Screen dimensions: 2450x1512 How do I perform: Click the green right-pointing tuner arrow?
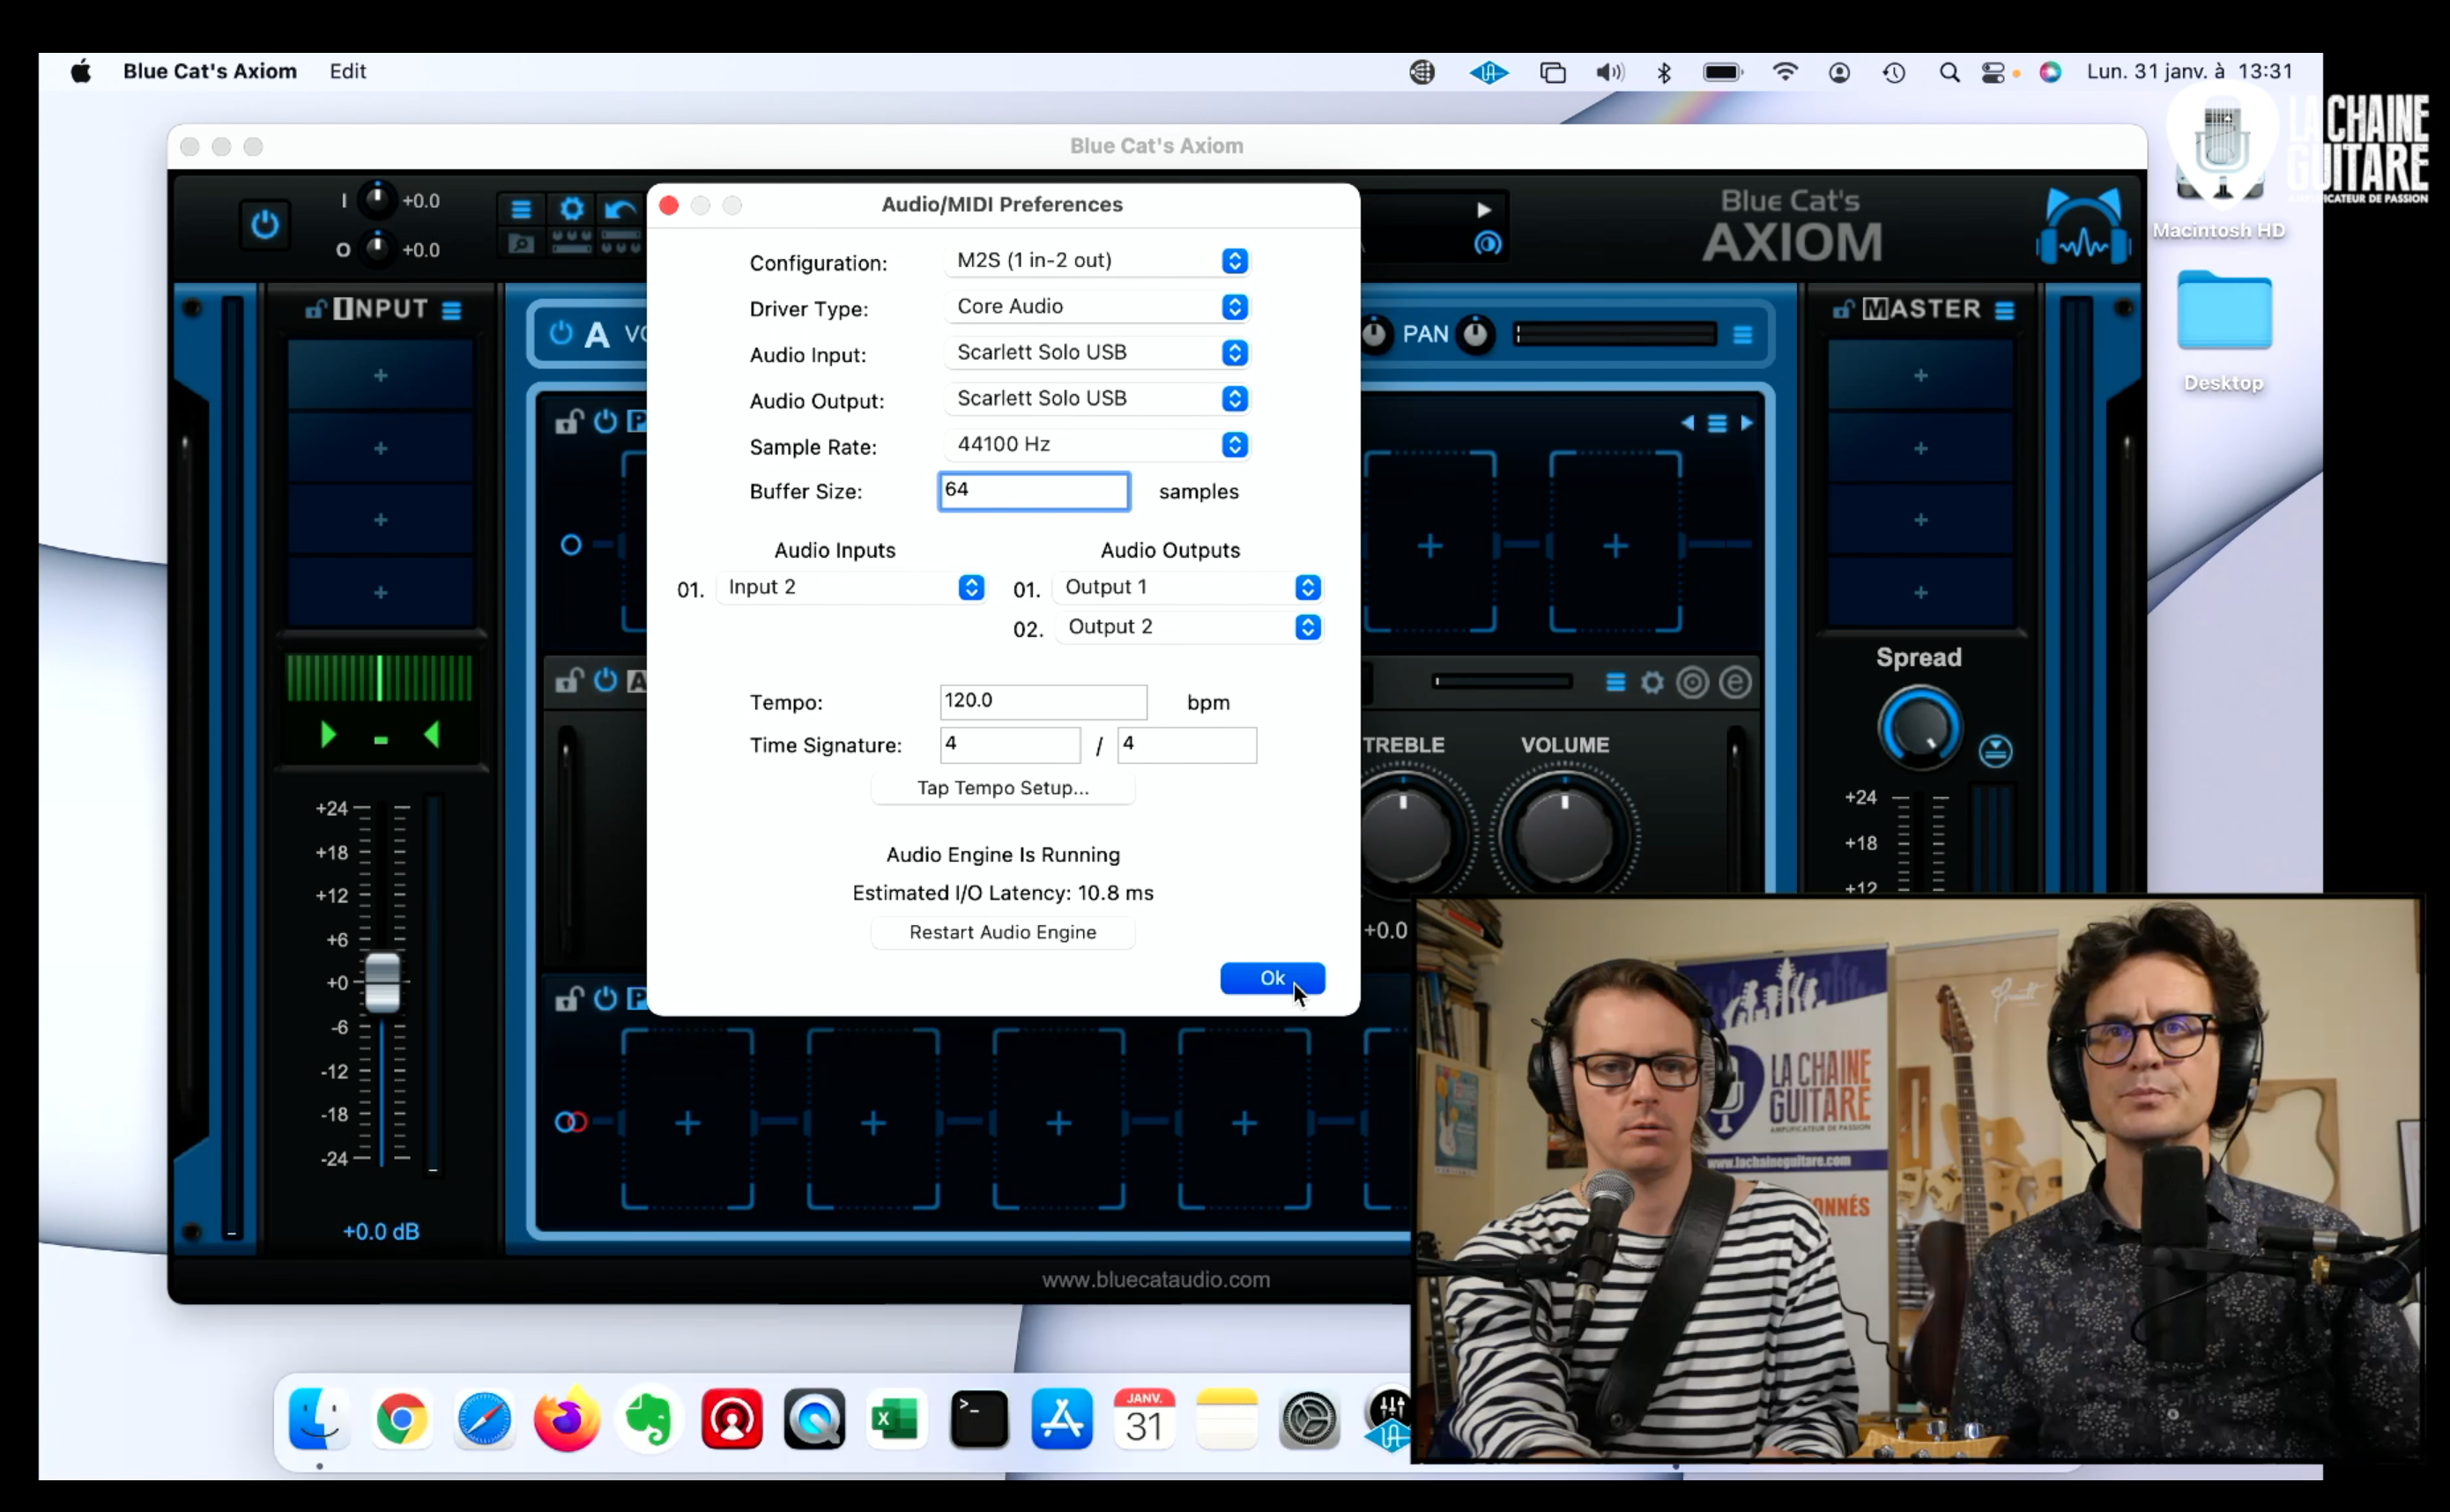click(327, 736)
